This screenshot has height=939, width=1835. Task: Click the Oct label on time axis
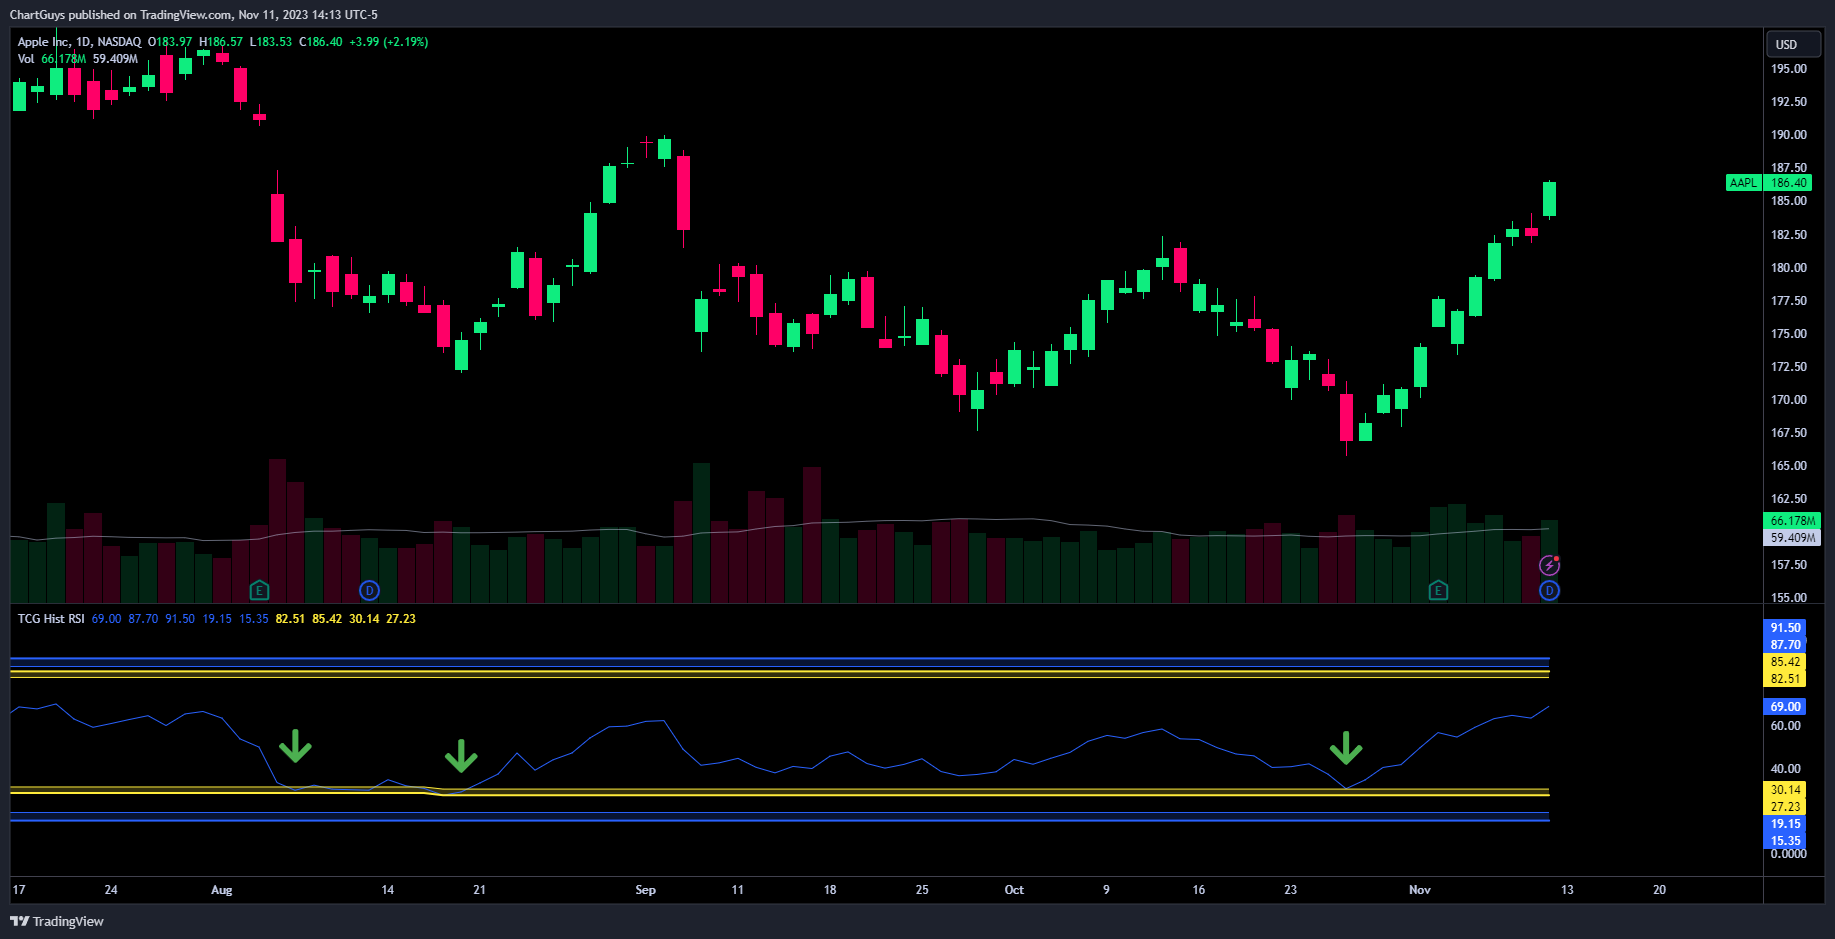click(x=1014, y=890)
